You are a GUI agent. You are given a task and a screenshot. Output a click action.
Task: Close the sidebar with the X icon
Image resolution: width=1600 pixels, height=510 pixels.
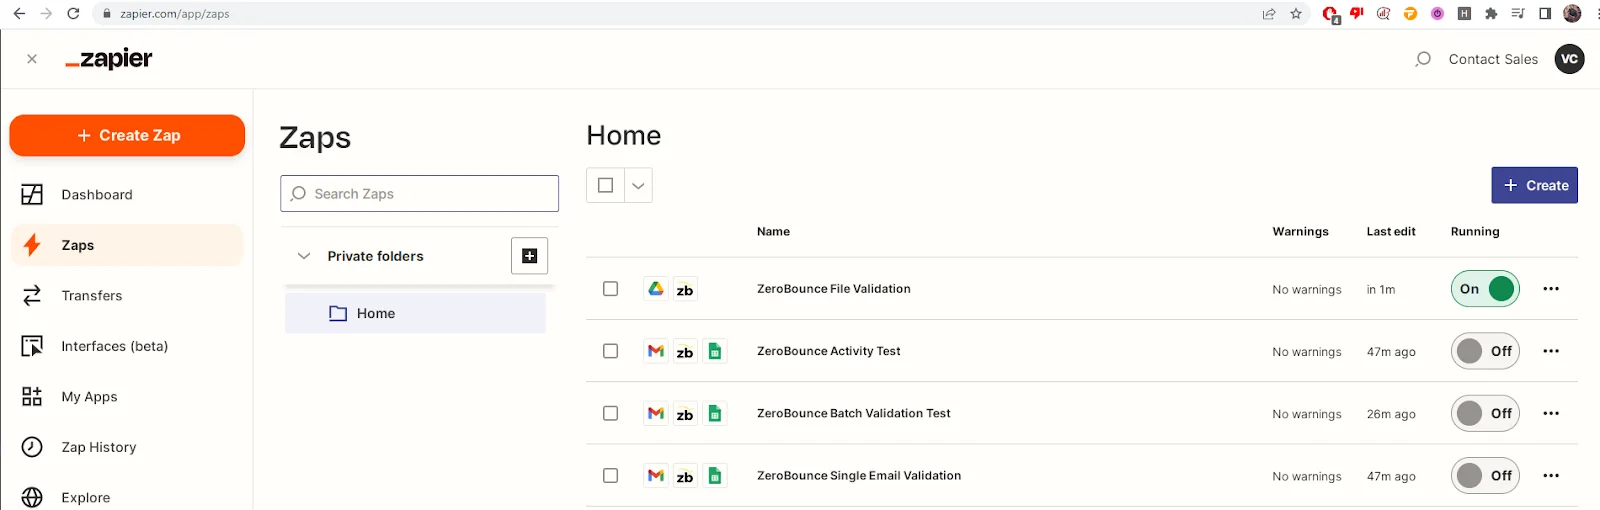point(32,59)
